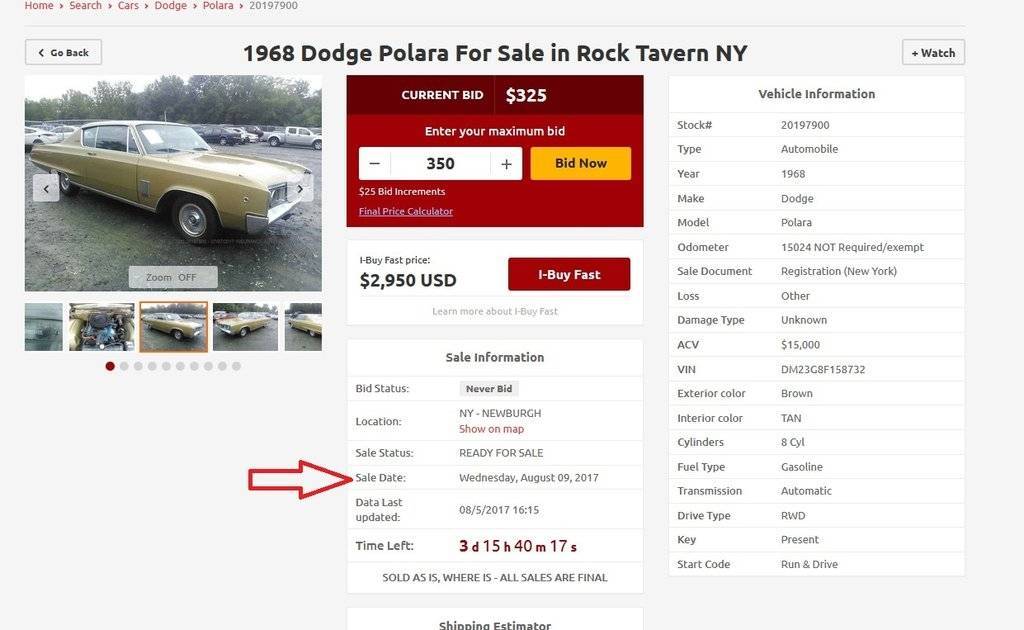Toggle the Zoom OFF switch on photo
Screen dimensions: 1024x630
[x=172, y=277]
